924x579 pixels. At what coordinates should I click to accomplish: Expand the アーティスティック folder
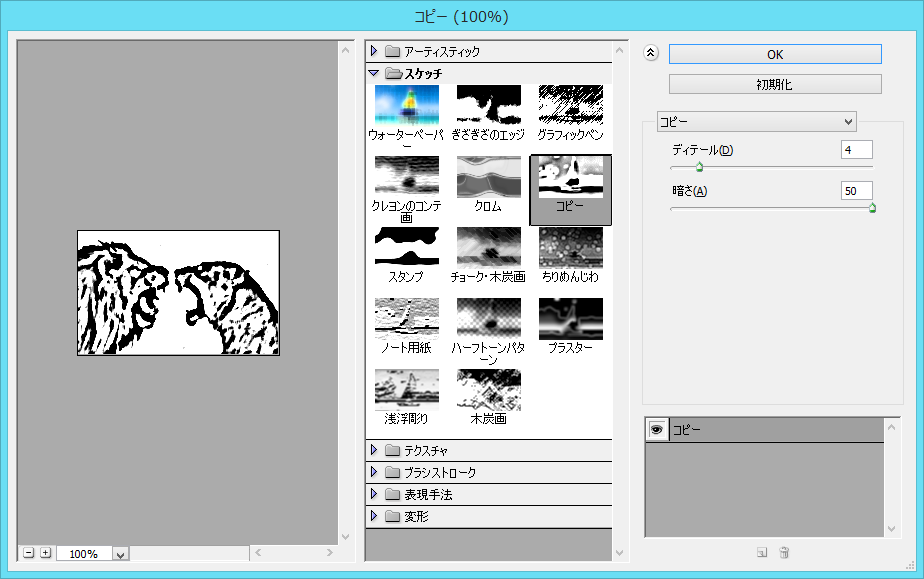(x=374, y=51)
